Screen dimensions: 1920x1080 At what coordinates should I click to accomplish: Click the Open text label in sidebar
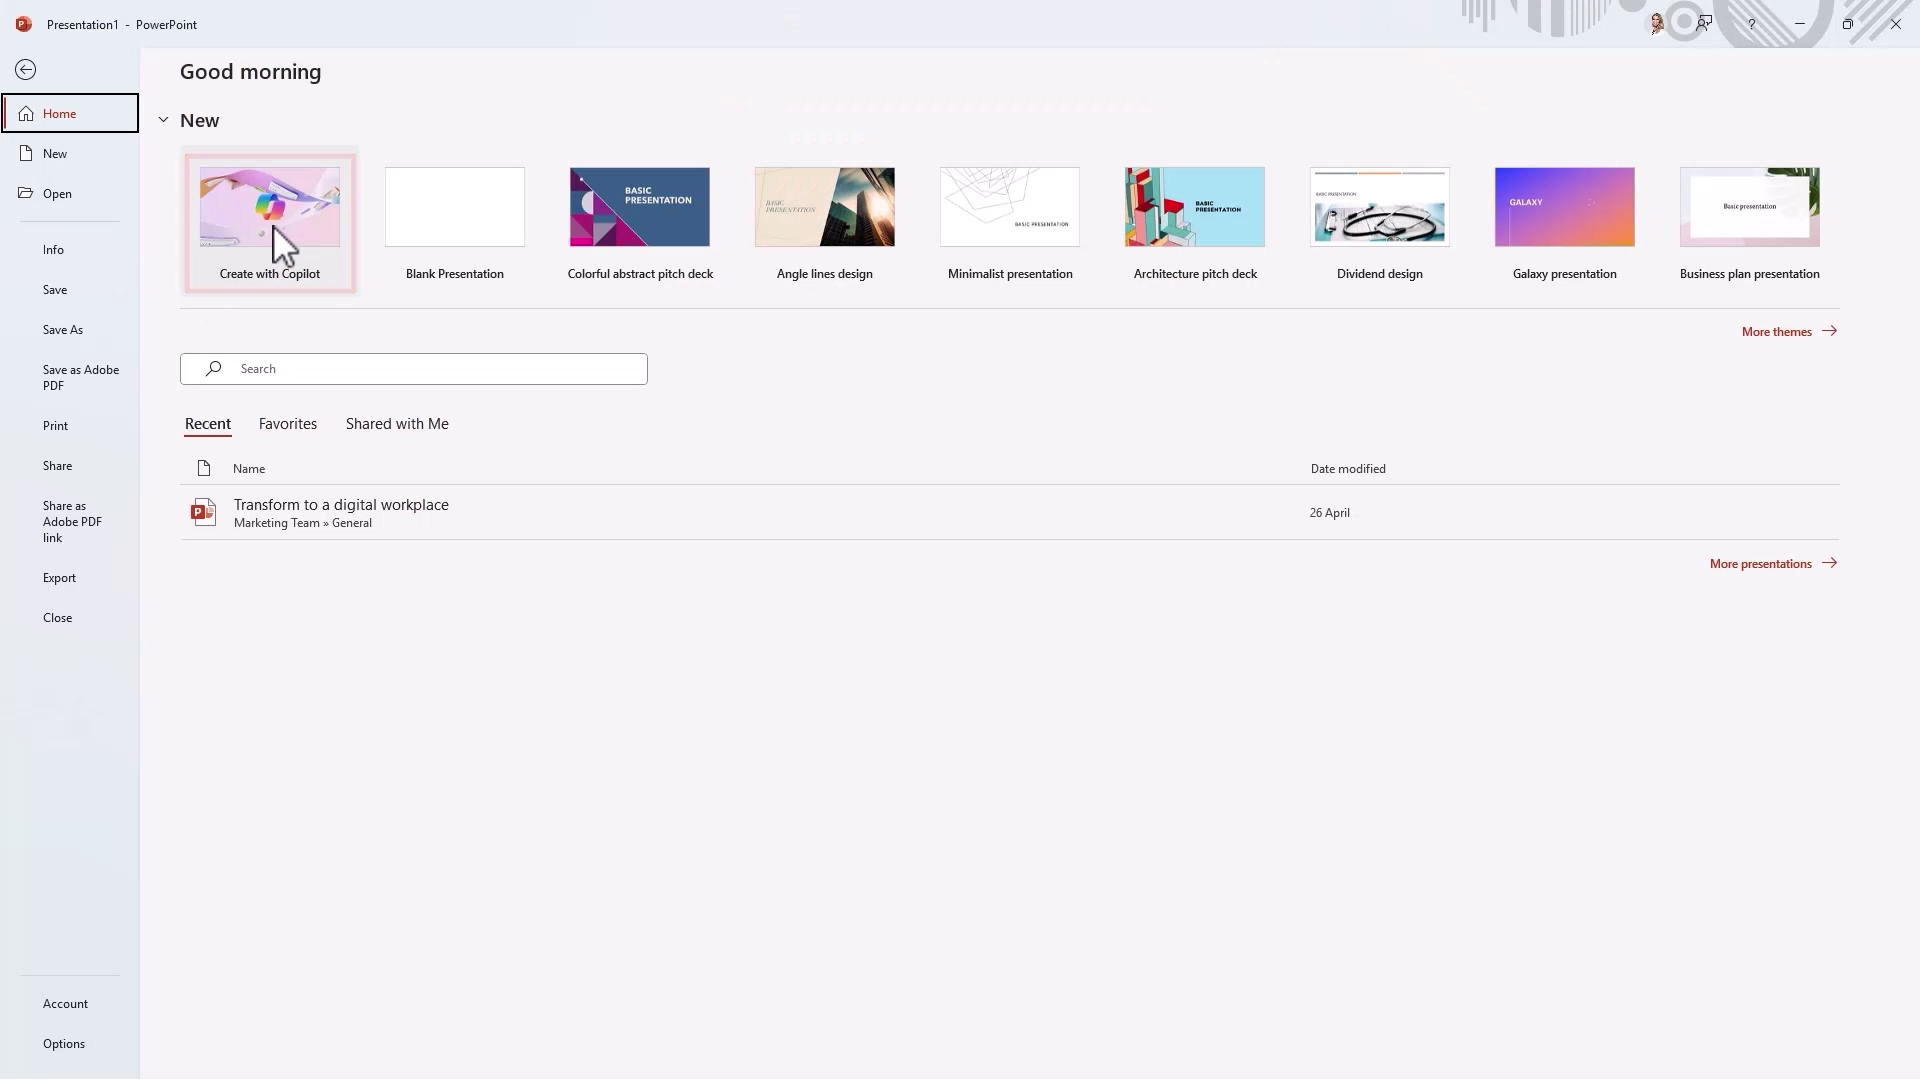(x=57, y=194)
